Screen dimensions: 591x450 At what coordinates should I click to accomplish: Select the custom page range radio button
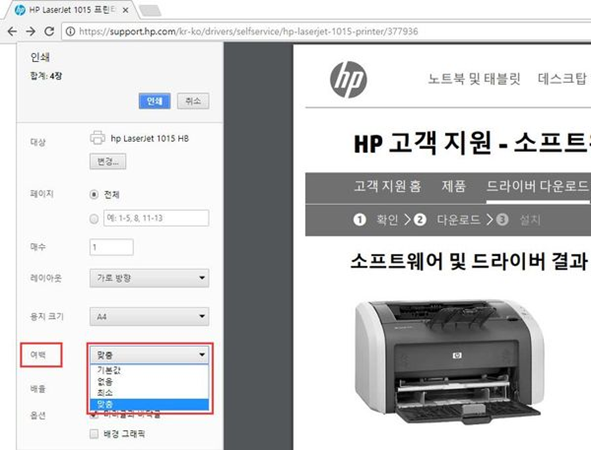[x=94, y=219]
